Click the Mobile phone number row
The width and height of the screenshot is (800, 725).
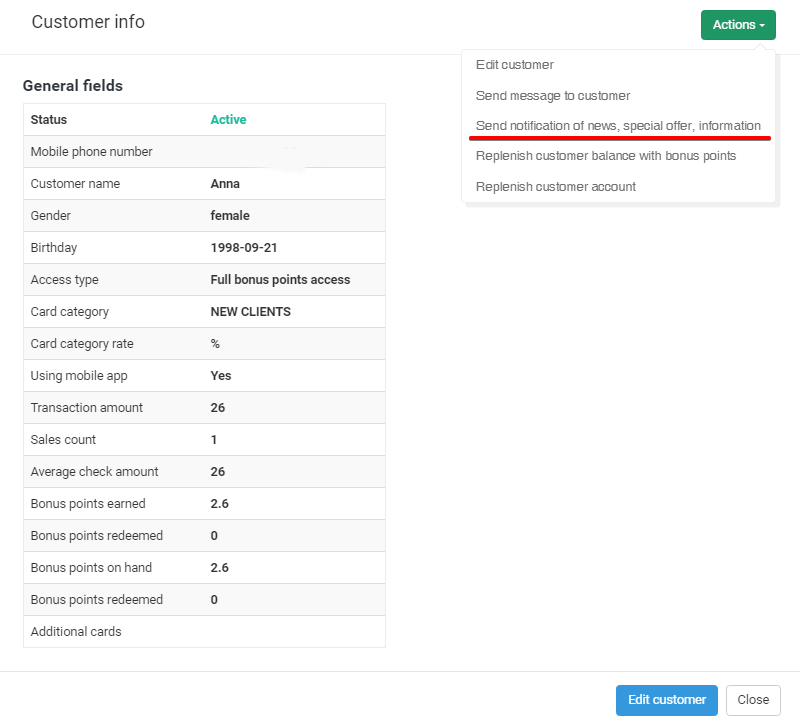coord(204,152)
